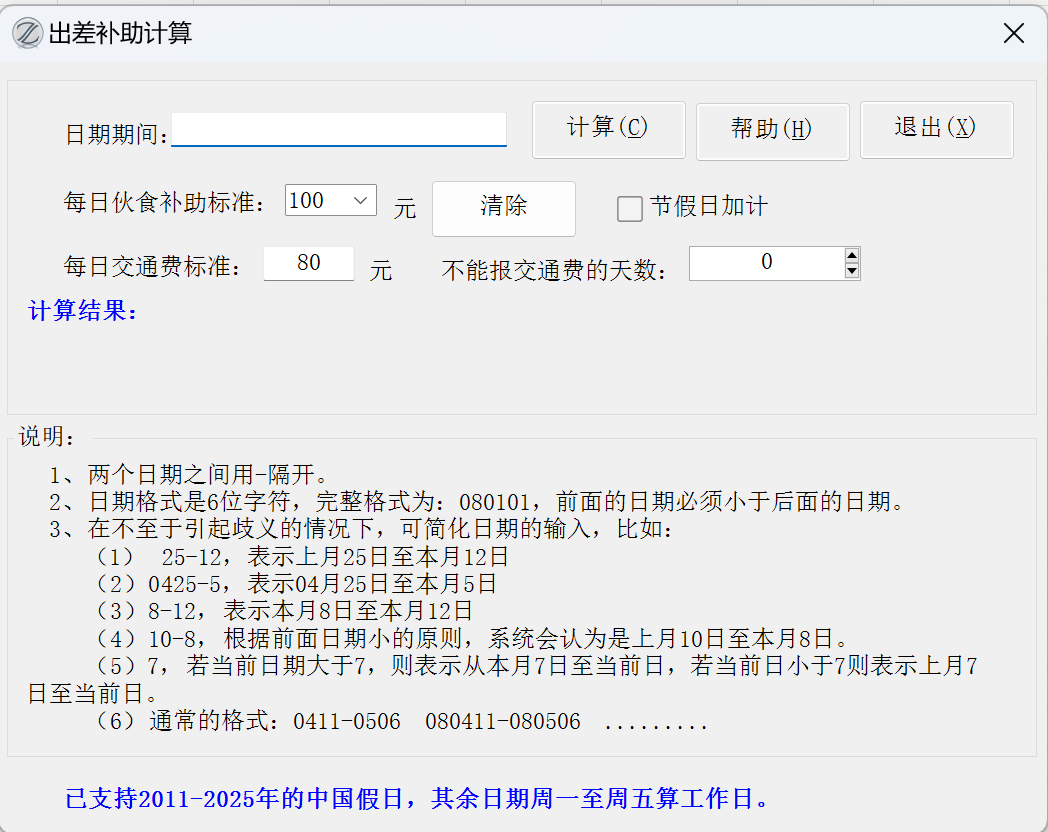Click the 出差补助计算 title text
Image resolution: width=1048 pixels, height=832 pixels.
(120, 33)
